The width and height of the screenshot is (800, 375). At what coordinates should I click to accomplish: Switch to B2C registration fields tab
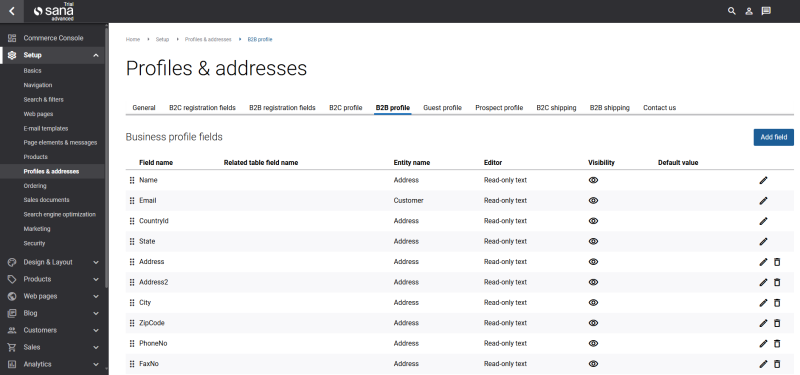pyautogui.click(x=203, y=108)
